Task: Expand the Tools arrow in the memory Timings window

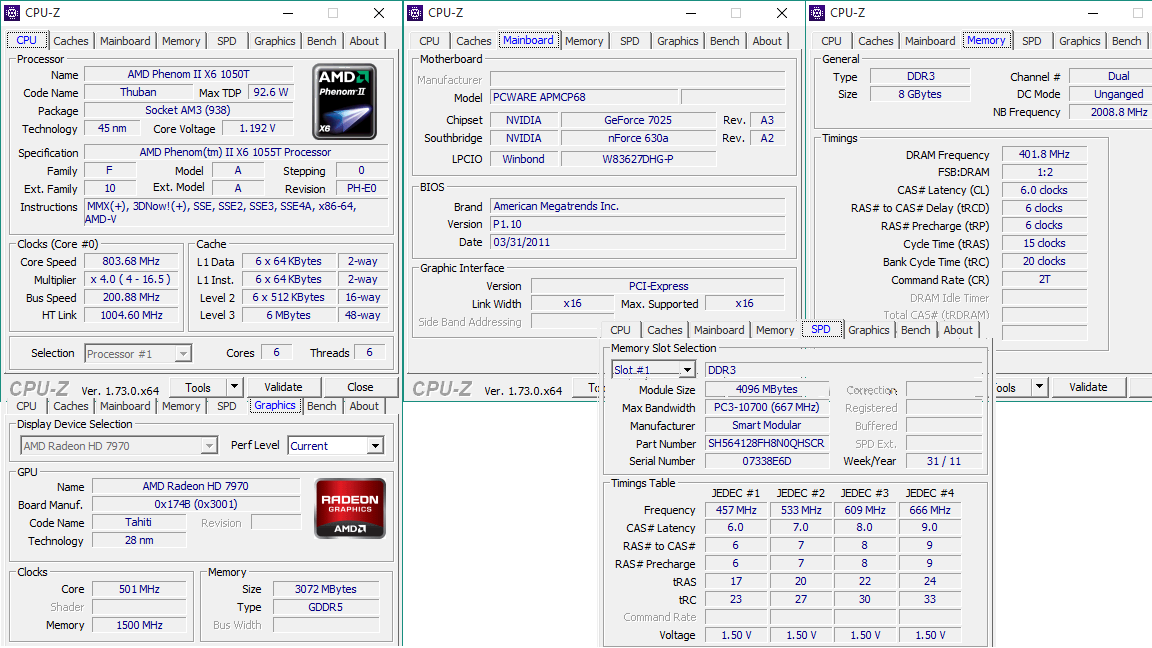Action: point(1039,386)
